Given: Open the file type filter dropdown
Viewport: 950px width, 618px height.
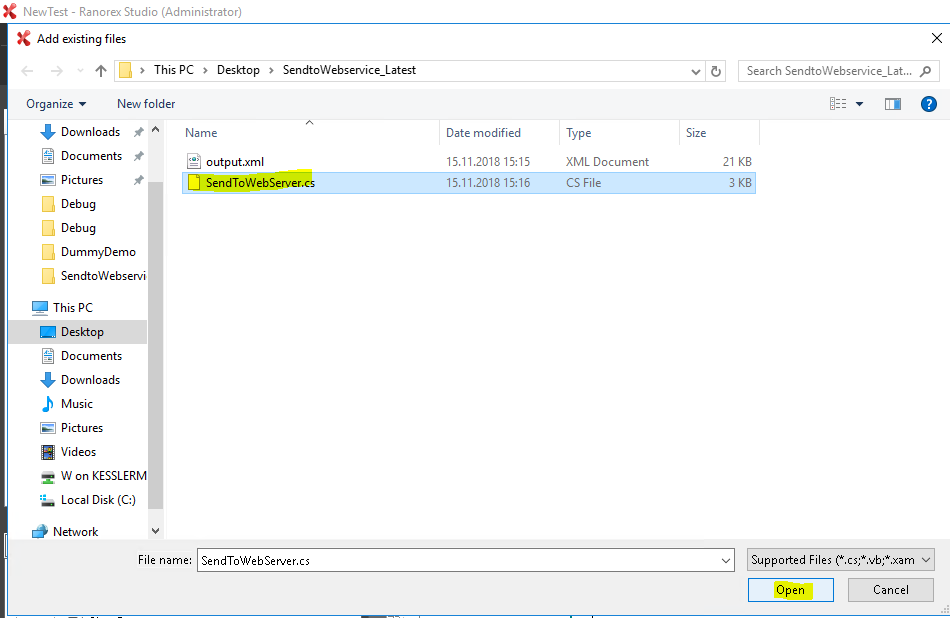Looking at the screenshot, I should [840, 560].
